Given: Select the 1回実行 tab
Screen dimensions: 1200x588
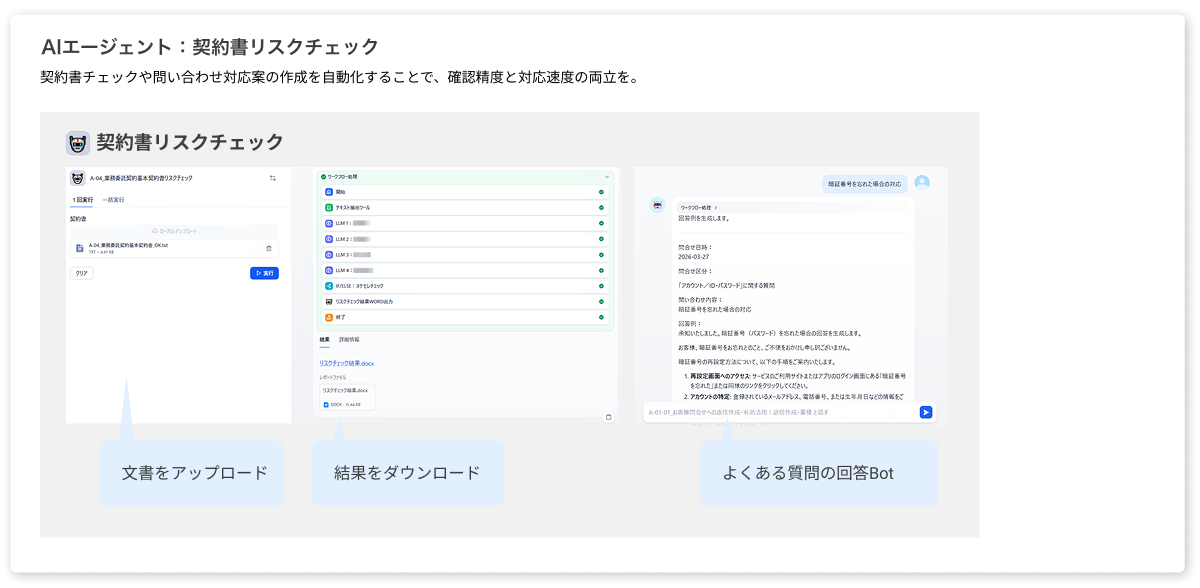Looking at the screenshot, I should pos(81,200).
